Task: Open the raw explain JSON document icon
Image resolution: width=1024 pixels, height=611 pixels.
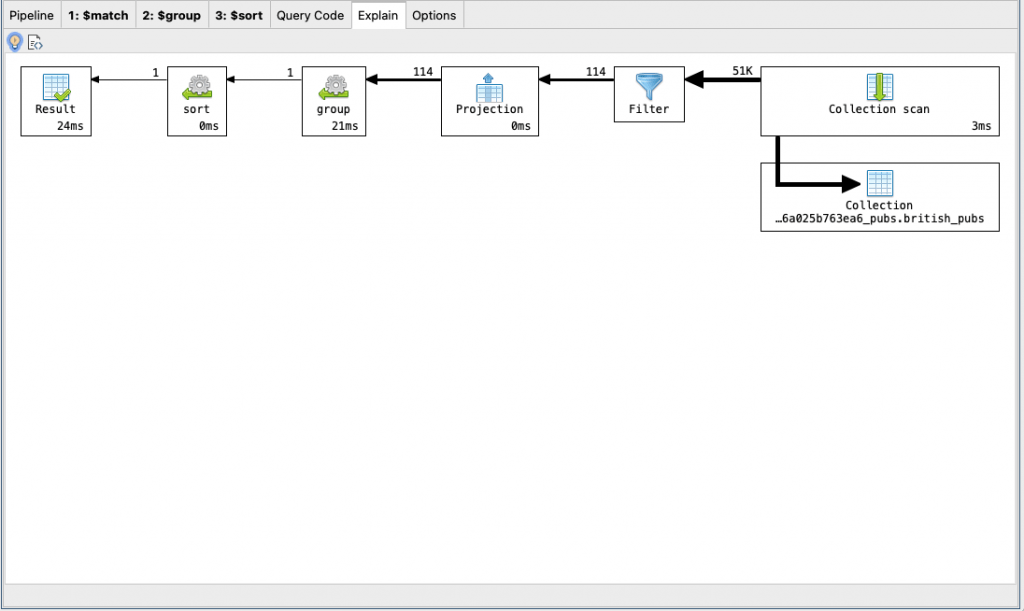Action: 36,42
